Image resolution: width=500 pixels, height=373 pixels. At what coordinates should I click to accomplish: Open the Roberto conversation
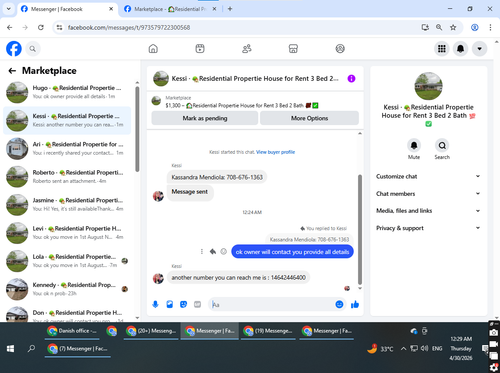coord(67,177)
